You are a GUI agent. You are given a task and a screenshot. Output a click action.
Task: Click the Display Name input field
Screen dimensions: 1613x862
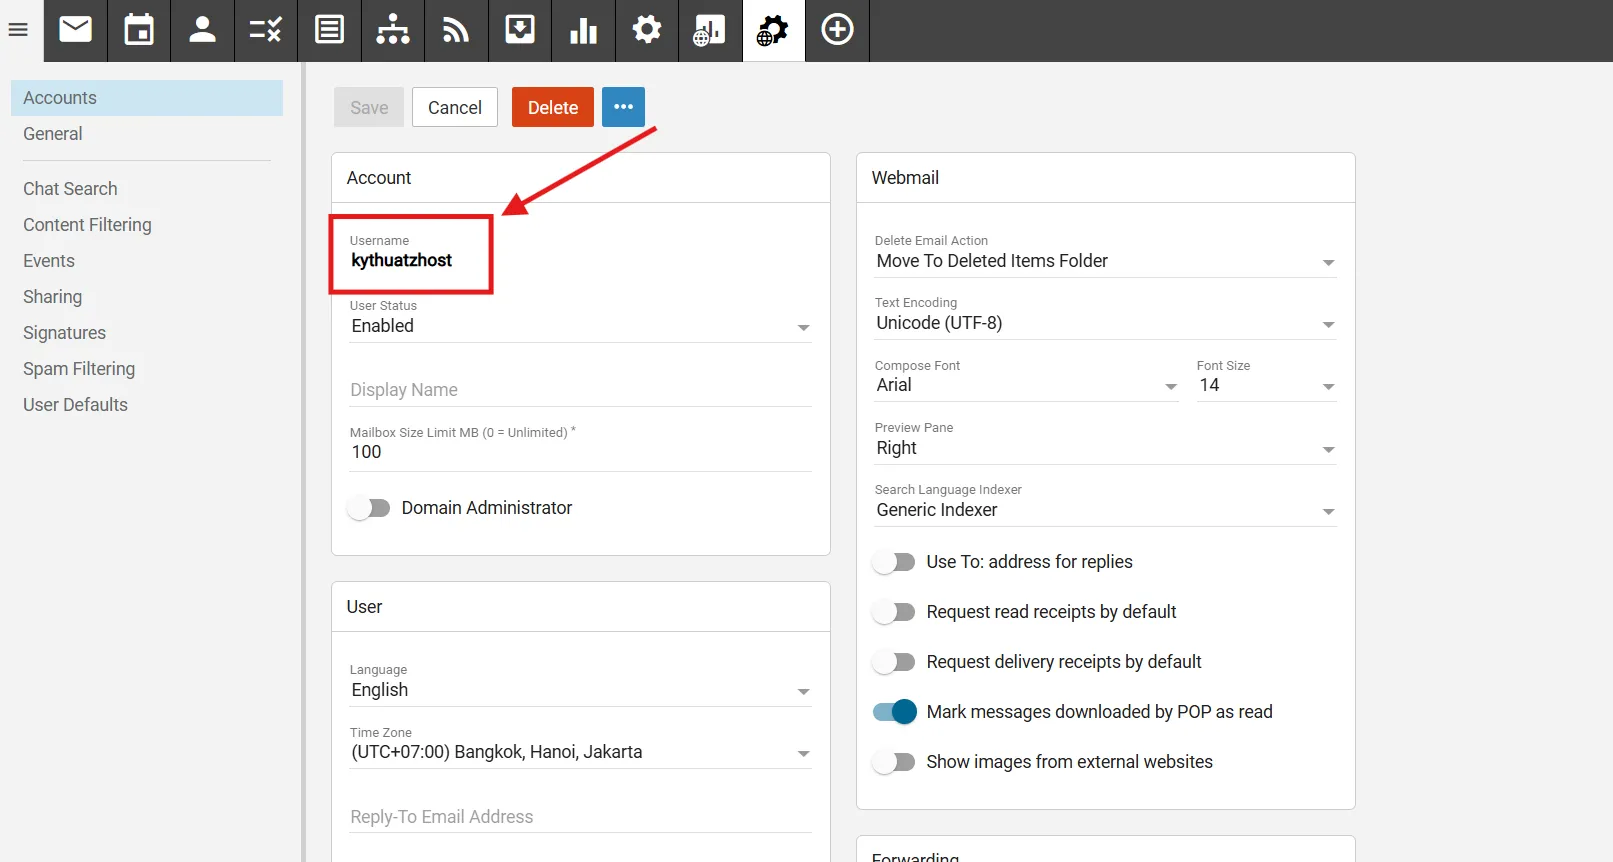pyautogui.click(x=580, y=390)
